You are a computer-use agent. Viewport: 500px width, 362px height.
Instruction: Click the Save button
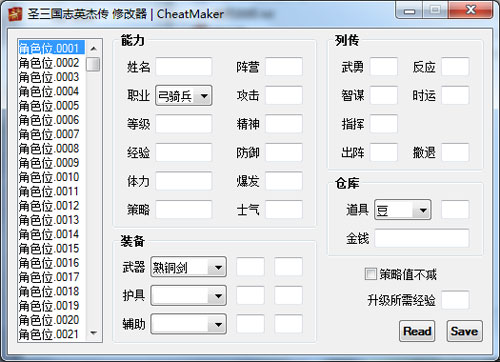coord(464,331)
